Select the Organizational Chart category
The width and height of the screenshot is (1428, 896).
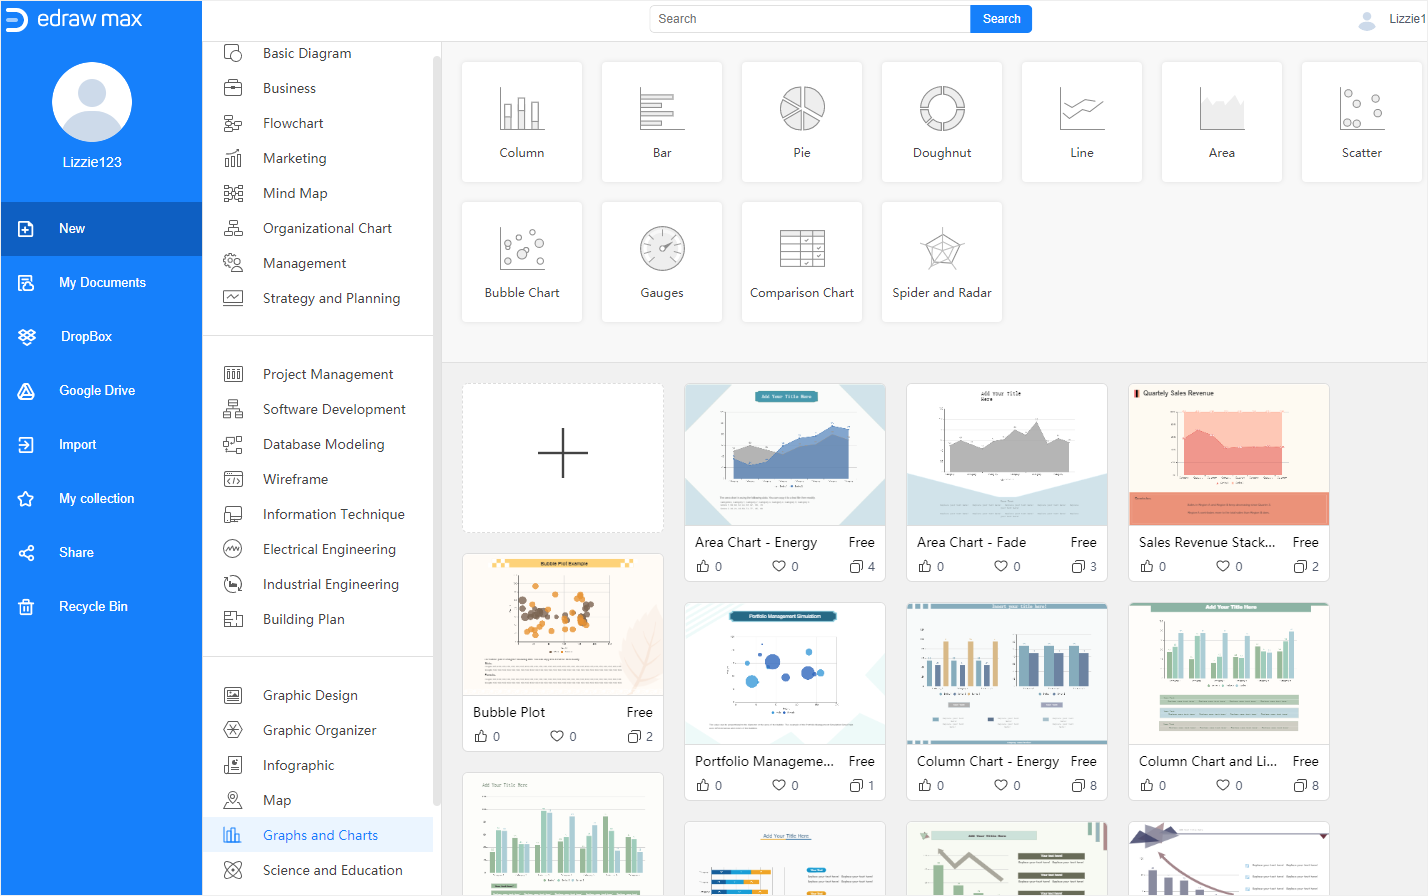[x=318, y=228]
